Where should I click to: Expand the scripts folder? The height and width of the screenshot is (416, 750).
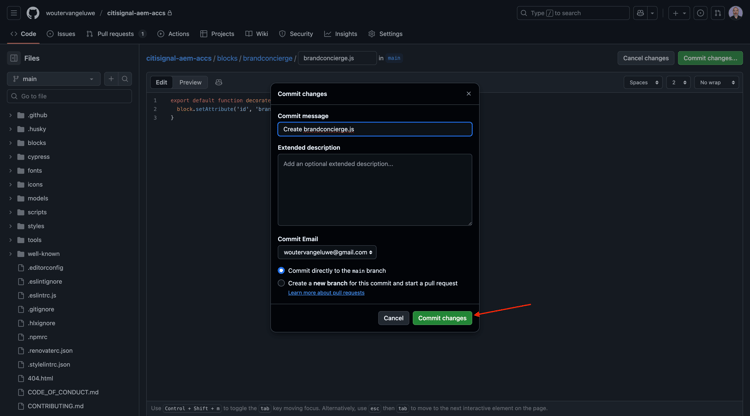[x=11, y=212]
